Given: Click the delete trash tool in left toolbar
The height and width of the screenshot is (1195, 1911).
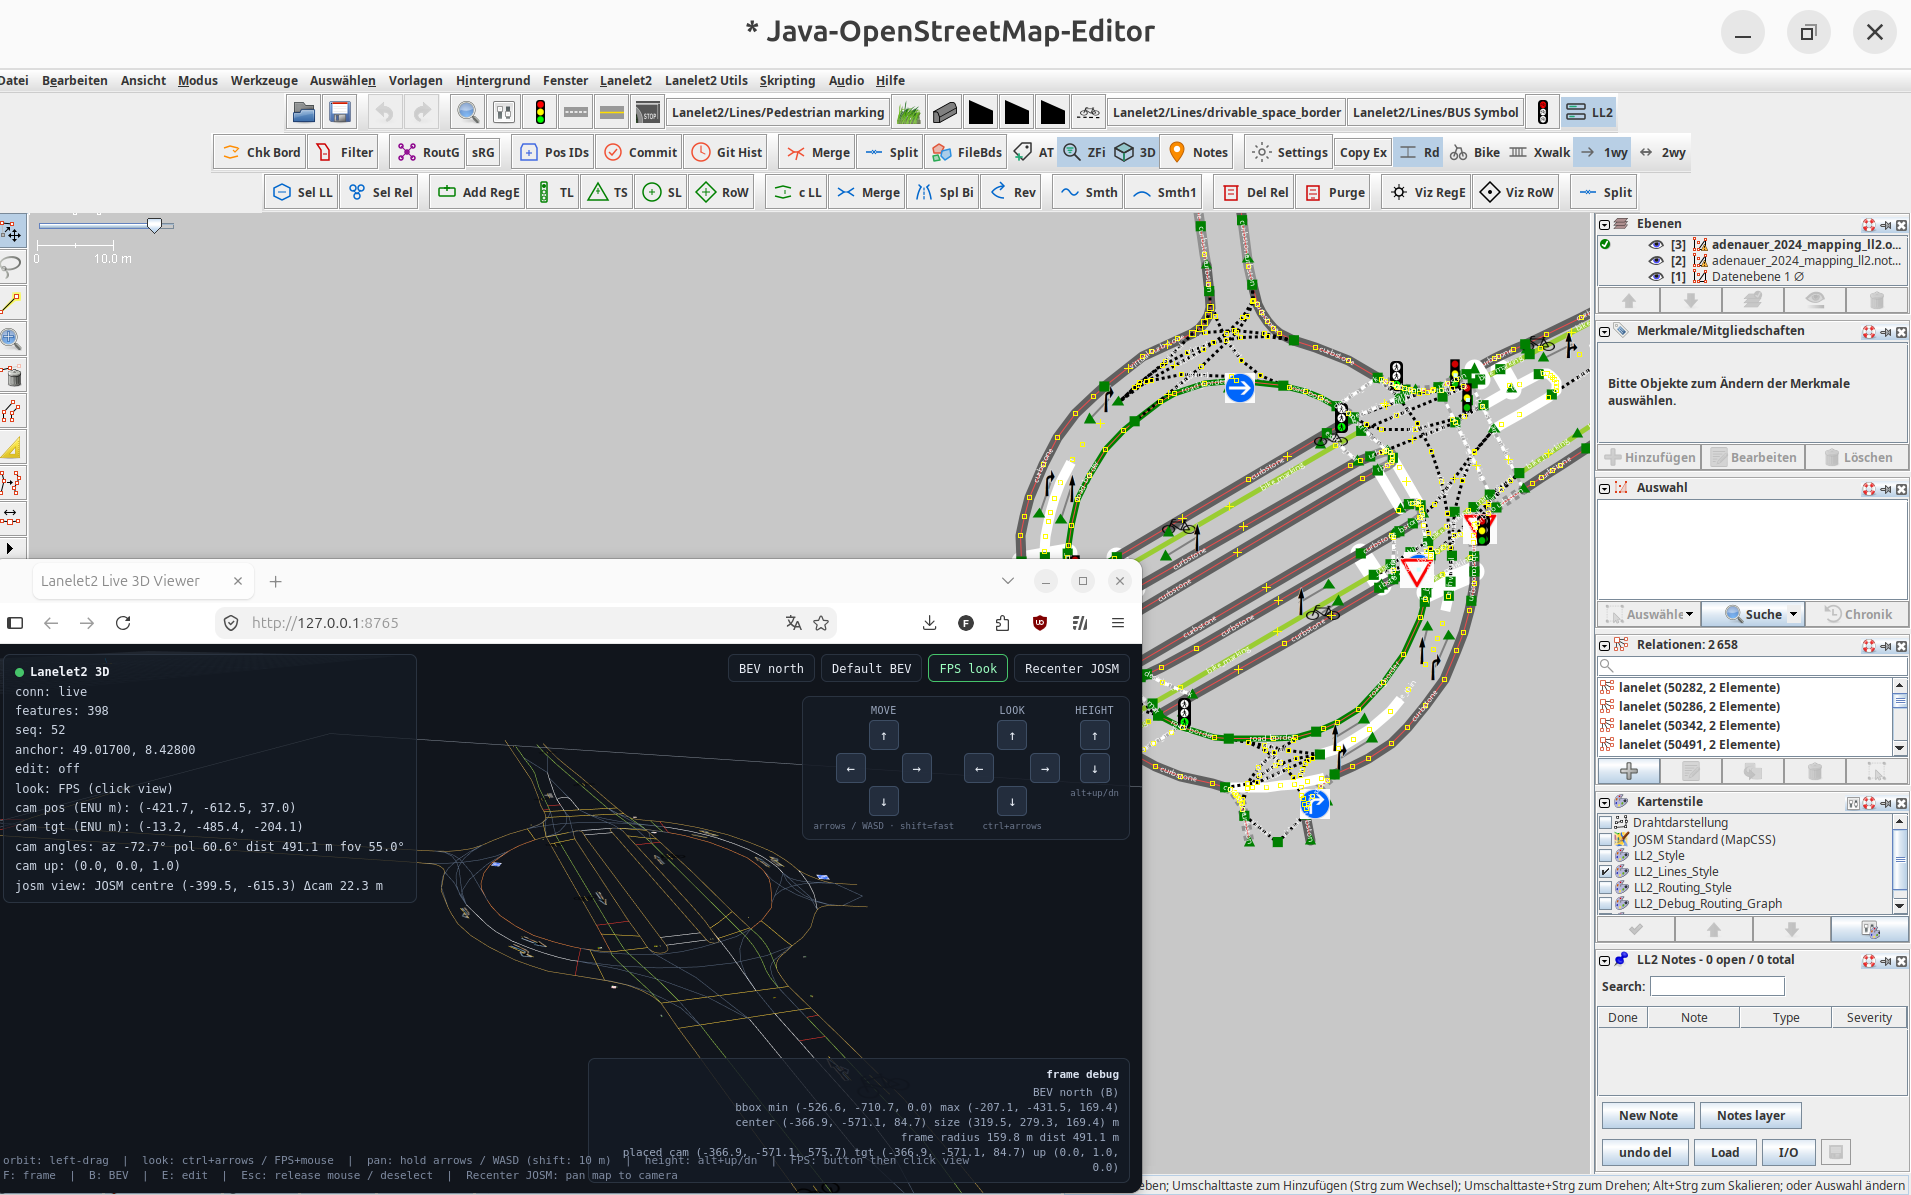Looking at the screenshot, I should 11,375.
